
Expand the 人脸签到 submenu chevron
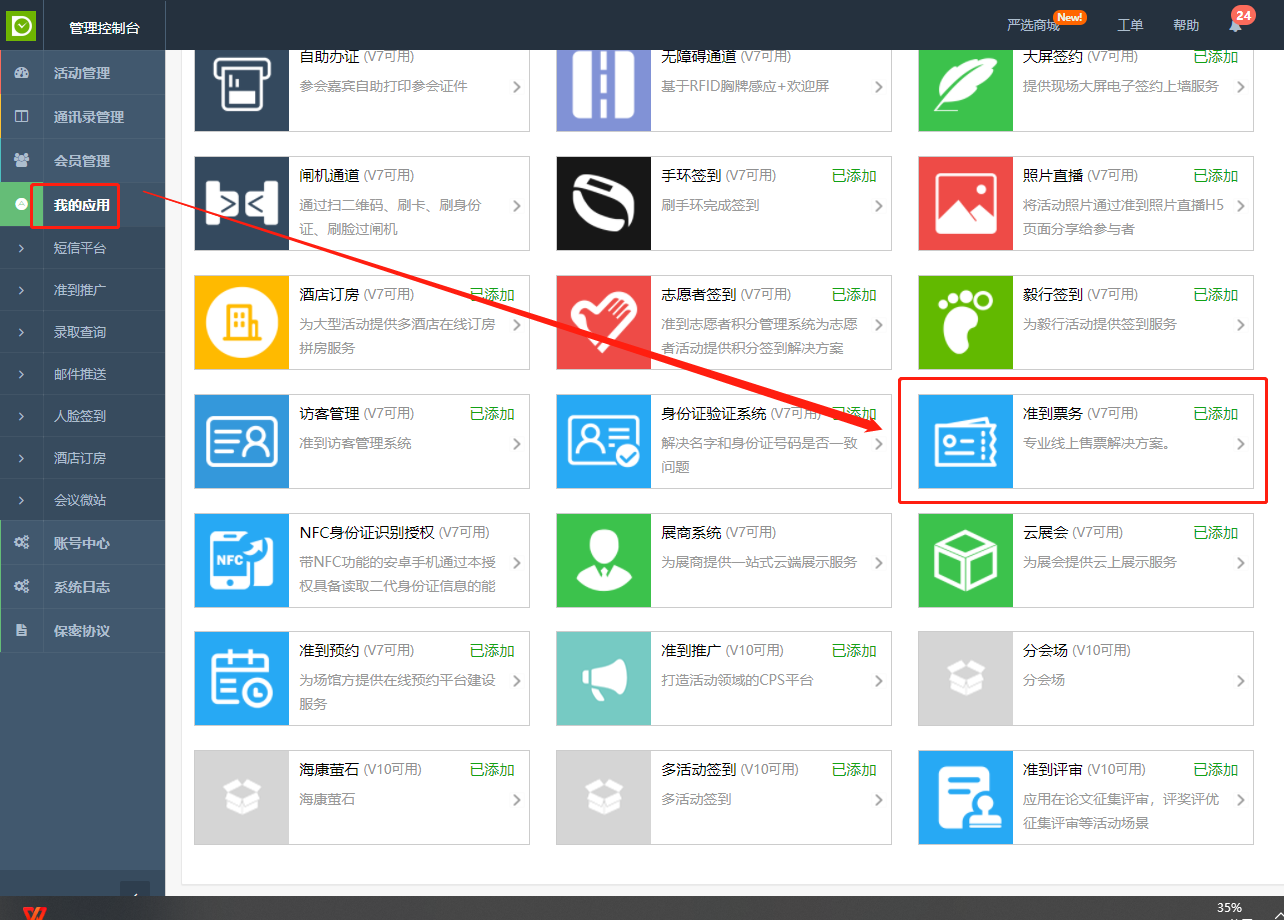click(x=21, y=416)
